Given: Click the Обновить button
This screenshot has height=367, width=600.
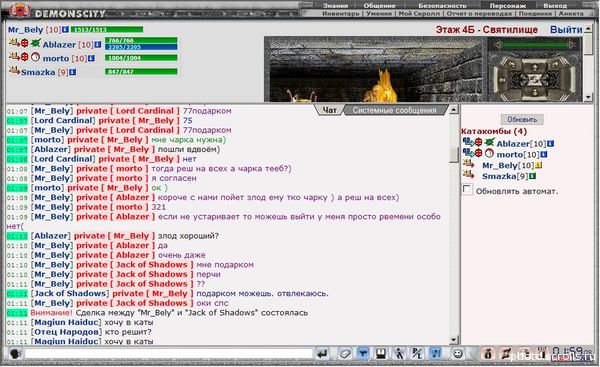Looking at the screenshot, I should 522,119.
